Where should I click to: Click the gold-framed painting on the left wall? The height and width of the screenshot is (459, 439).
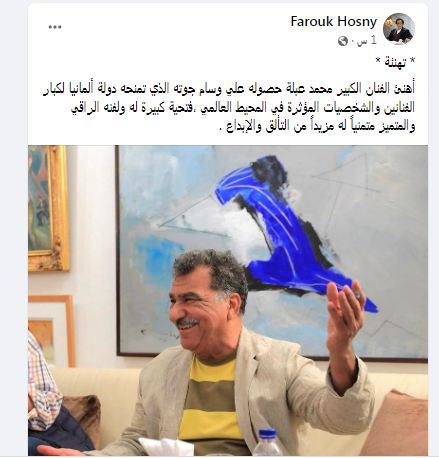48,208
